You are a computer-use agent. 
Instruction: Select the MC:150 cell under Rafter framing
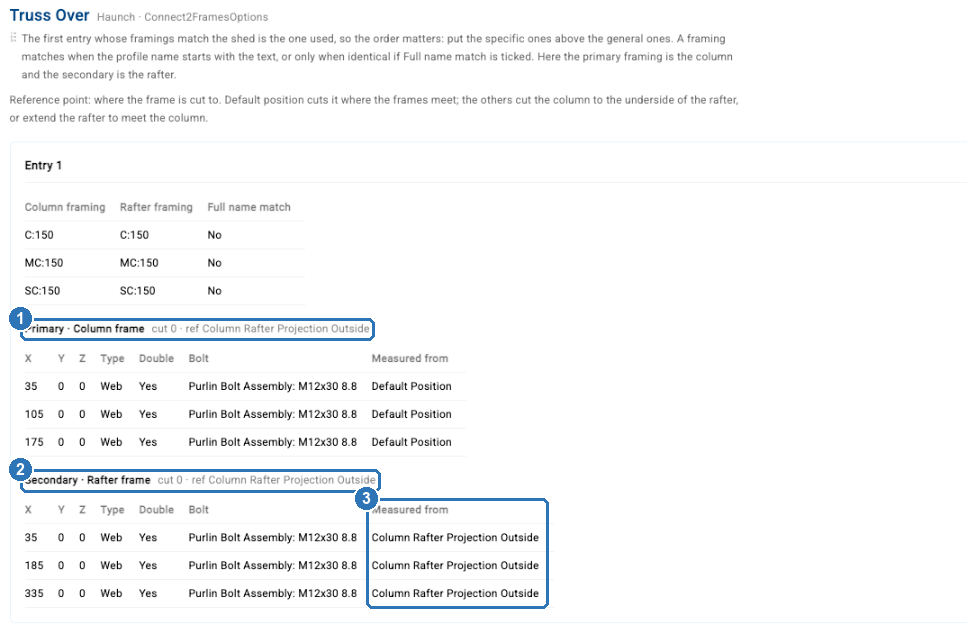tap(139, 263)
